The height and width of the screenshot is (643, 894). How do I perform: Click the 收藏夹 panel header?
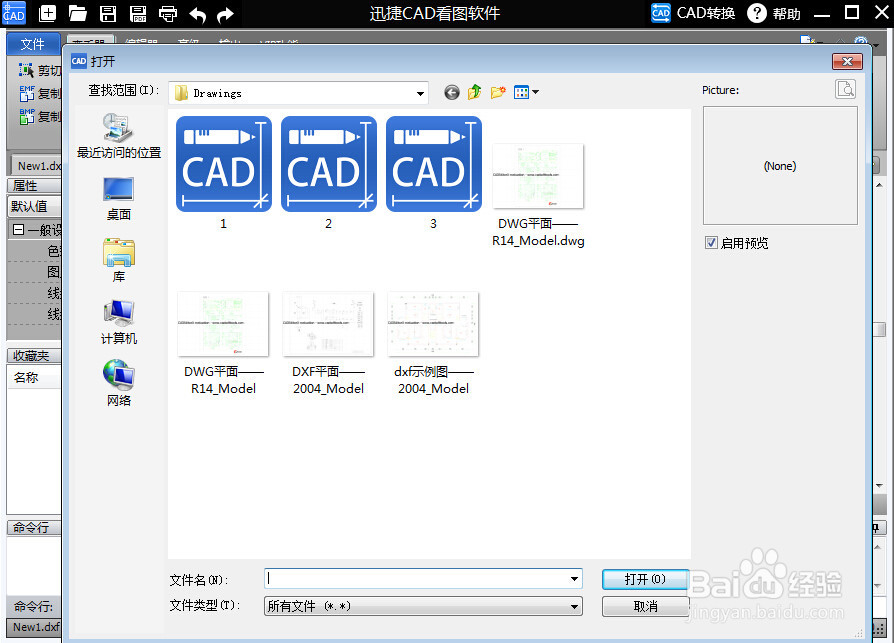34,356
